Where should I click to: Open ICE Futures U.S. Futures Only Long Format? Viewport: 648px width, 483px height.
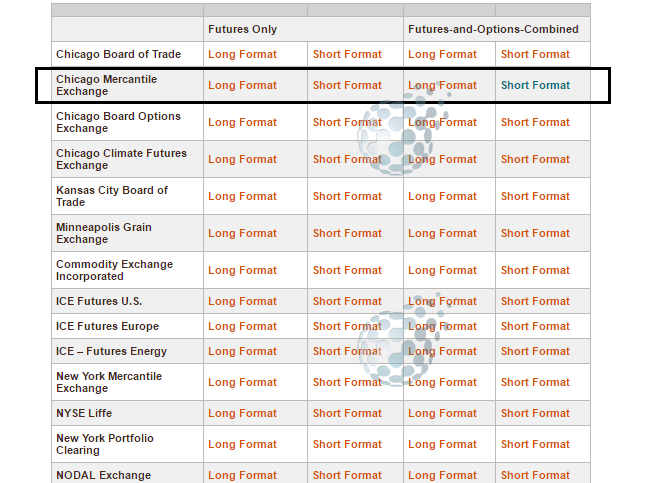(x=242, y=301)
